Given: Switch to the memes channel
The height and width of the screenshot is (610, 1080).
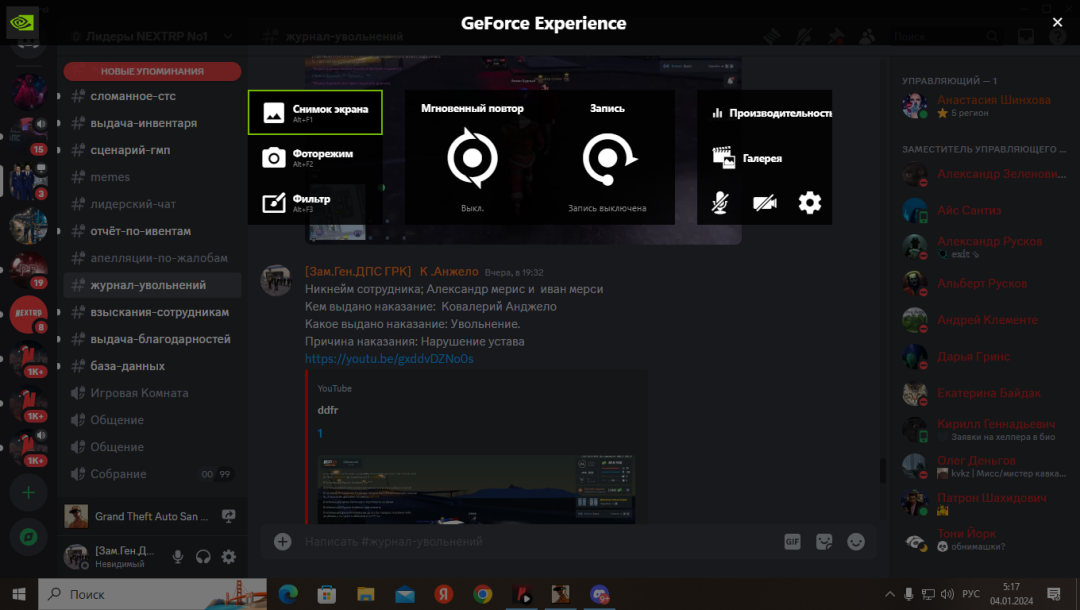Looking at the screenshot, I should click(110, 177).
